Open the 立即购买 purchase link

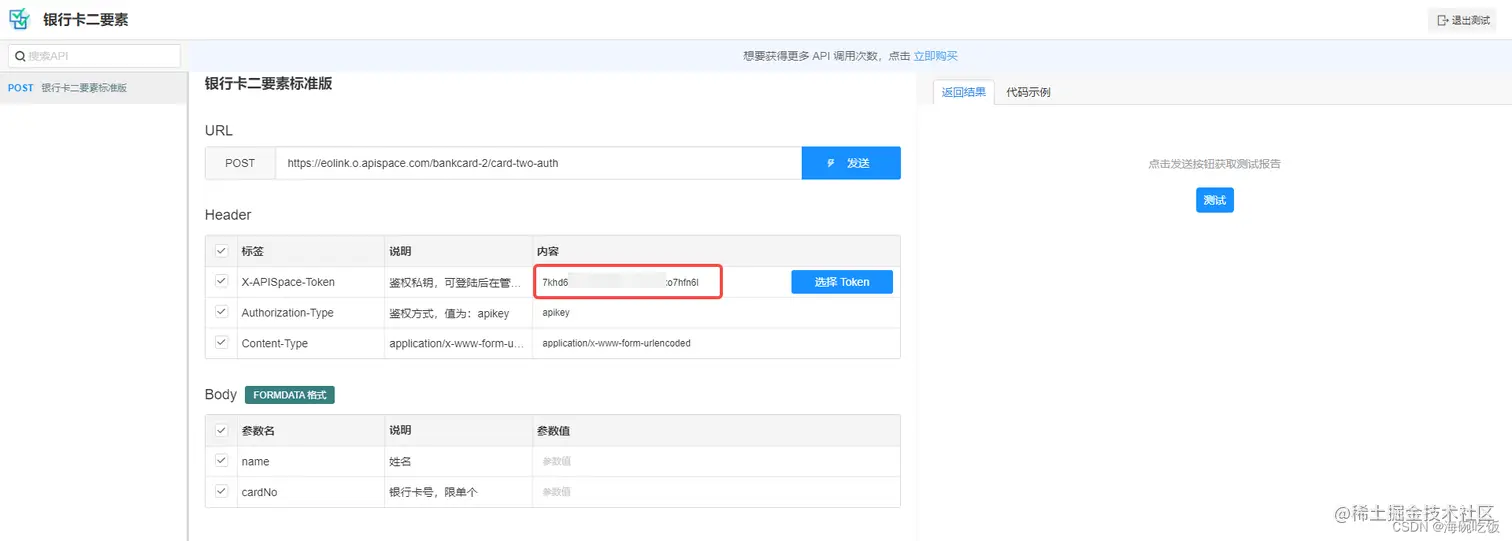[x=935, y=56]
